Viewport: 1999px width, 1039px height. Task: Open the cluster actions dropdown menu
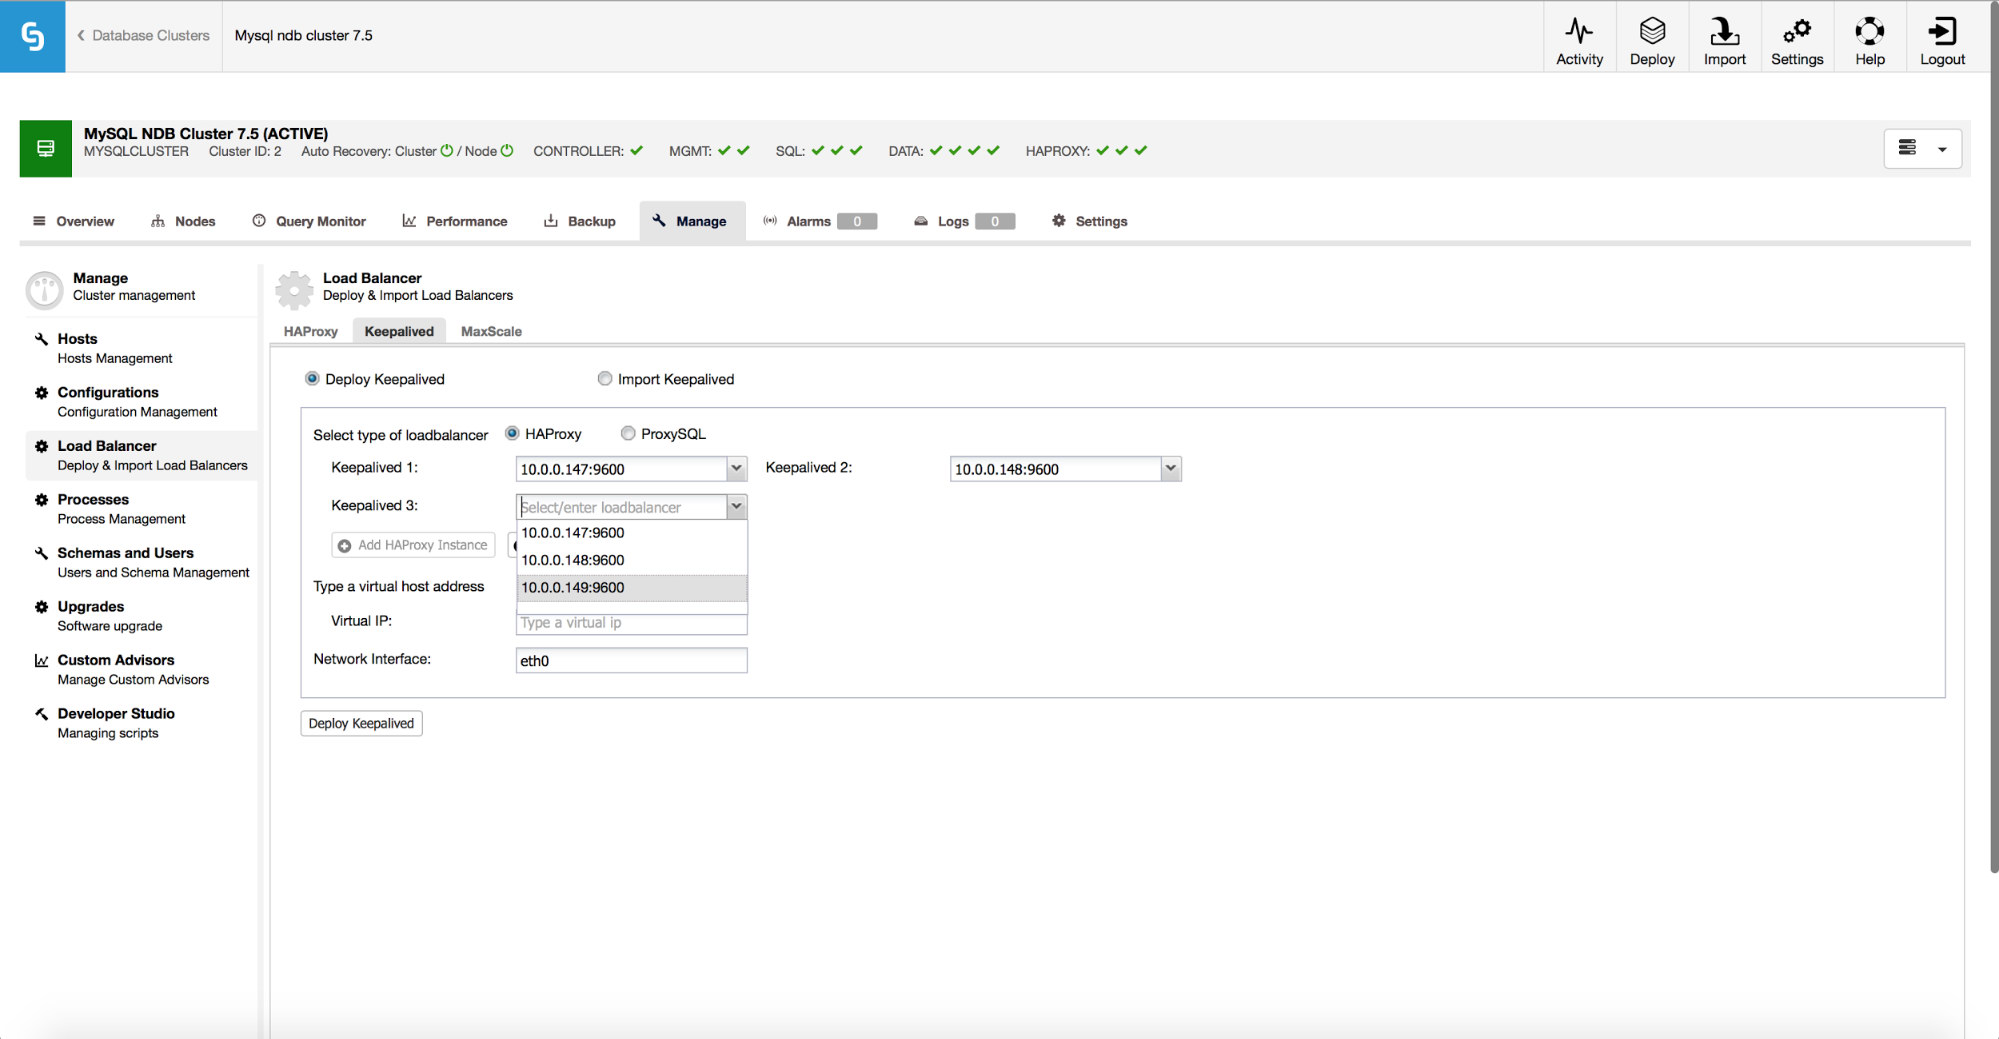(x=1922, y=149)
